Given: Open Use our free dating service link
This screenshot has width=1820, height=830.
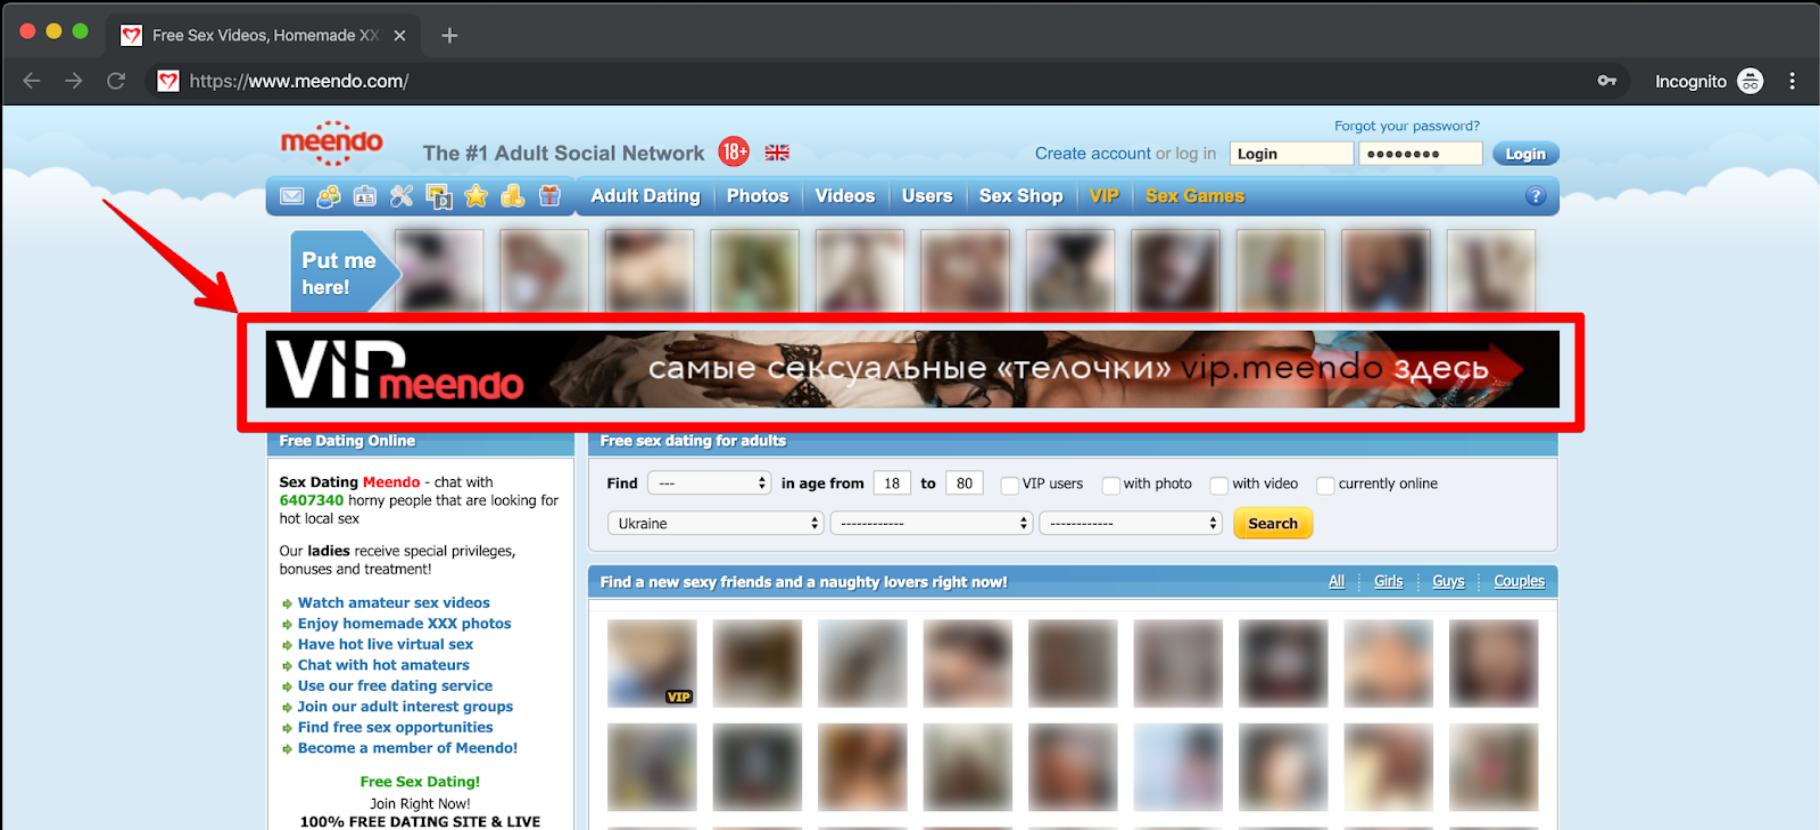Looking at the screenshot, I should pos(395,686).
